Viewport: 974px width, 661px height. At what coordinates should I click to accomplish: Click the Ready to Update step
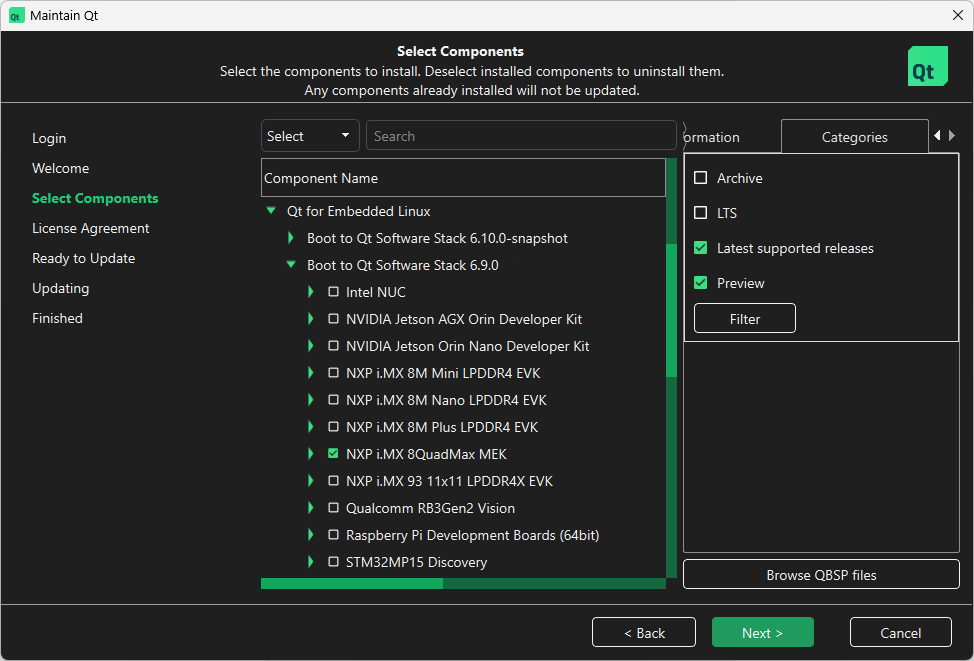pyautogui.click(x=83, y=258)
